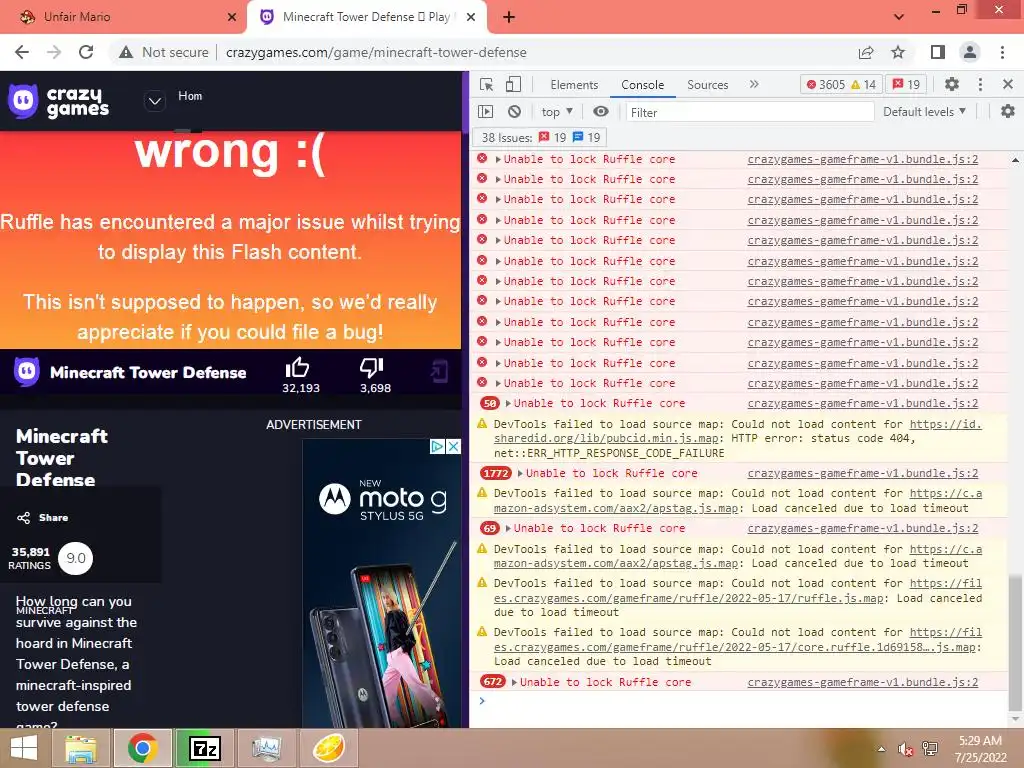Image resolution: width=1024 pixels, height=768 pixels.
Task: Expand the error grouped with count 1772
Action: click(x=520, y=473)
